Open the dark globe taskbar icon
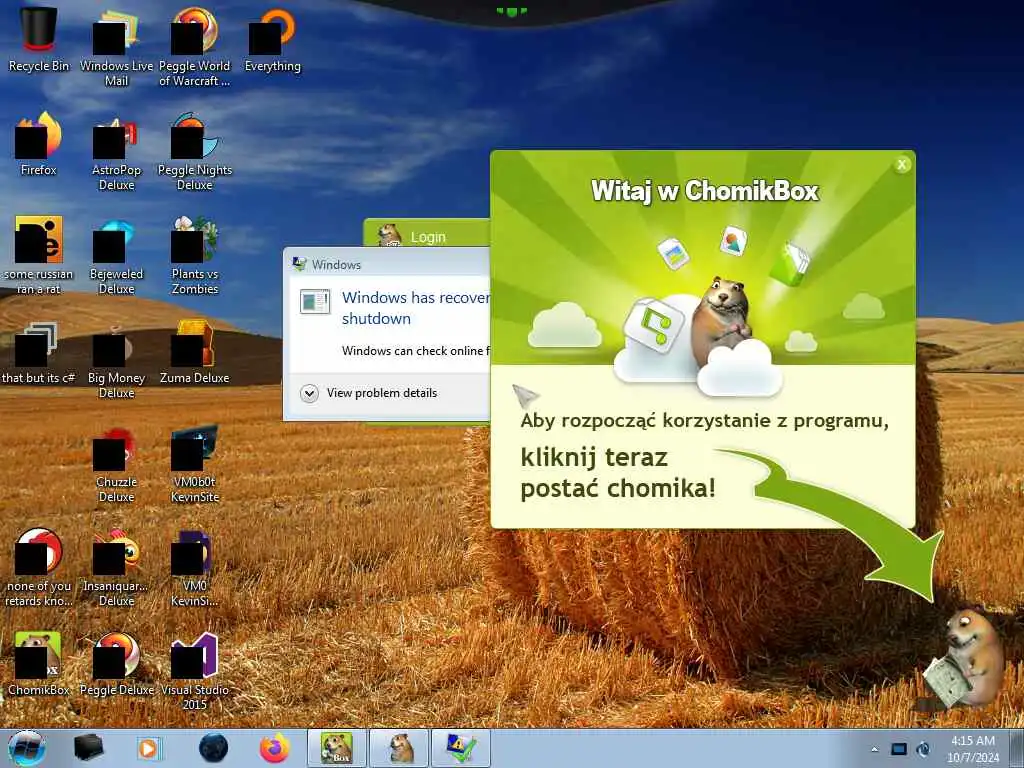Image resolution: width=1024 pixels, height=768 pixels. pos(213,748)
